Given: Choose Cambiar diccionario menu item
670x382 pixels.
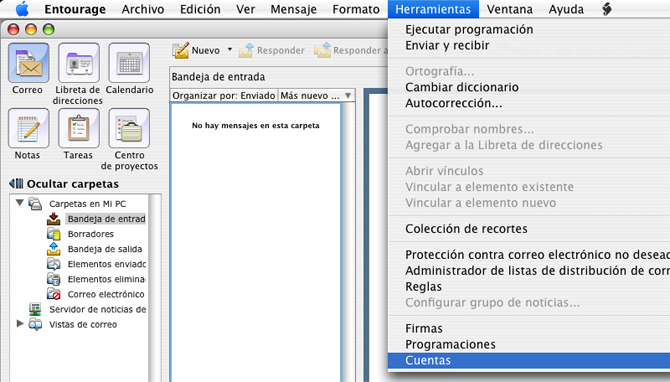Looking at the screenshot, I should (529, 87).
